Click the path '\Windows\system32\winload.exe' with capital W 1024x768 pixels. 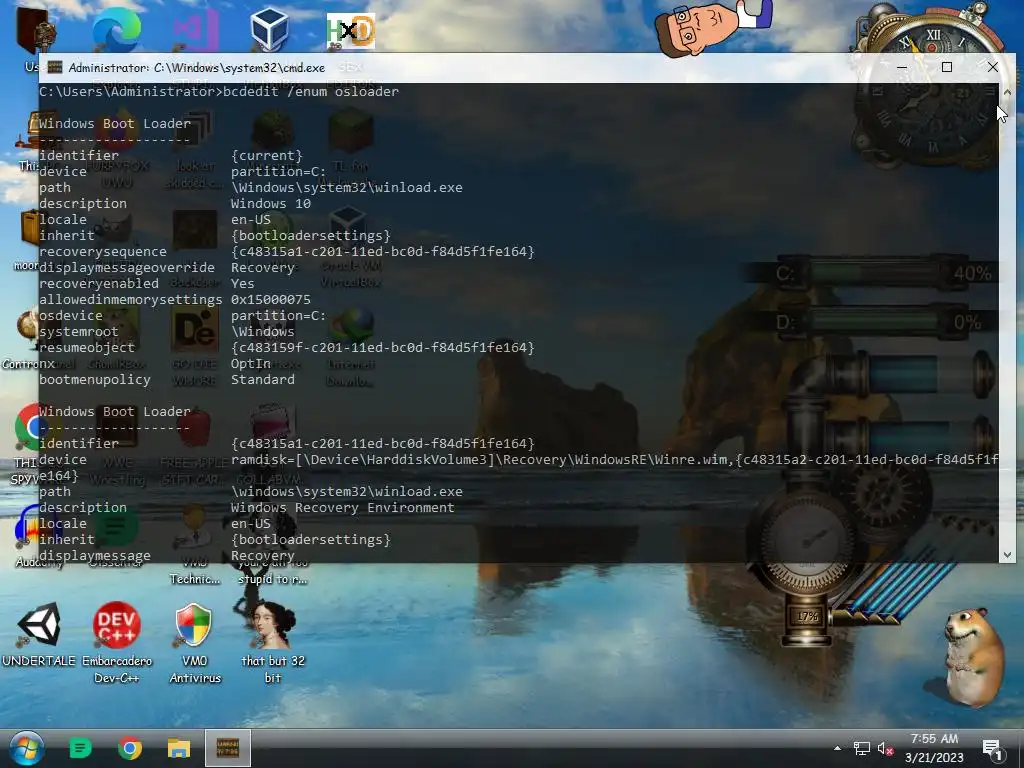[347, 187]
